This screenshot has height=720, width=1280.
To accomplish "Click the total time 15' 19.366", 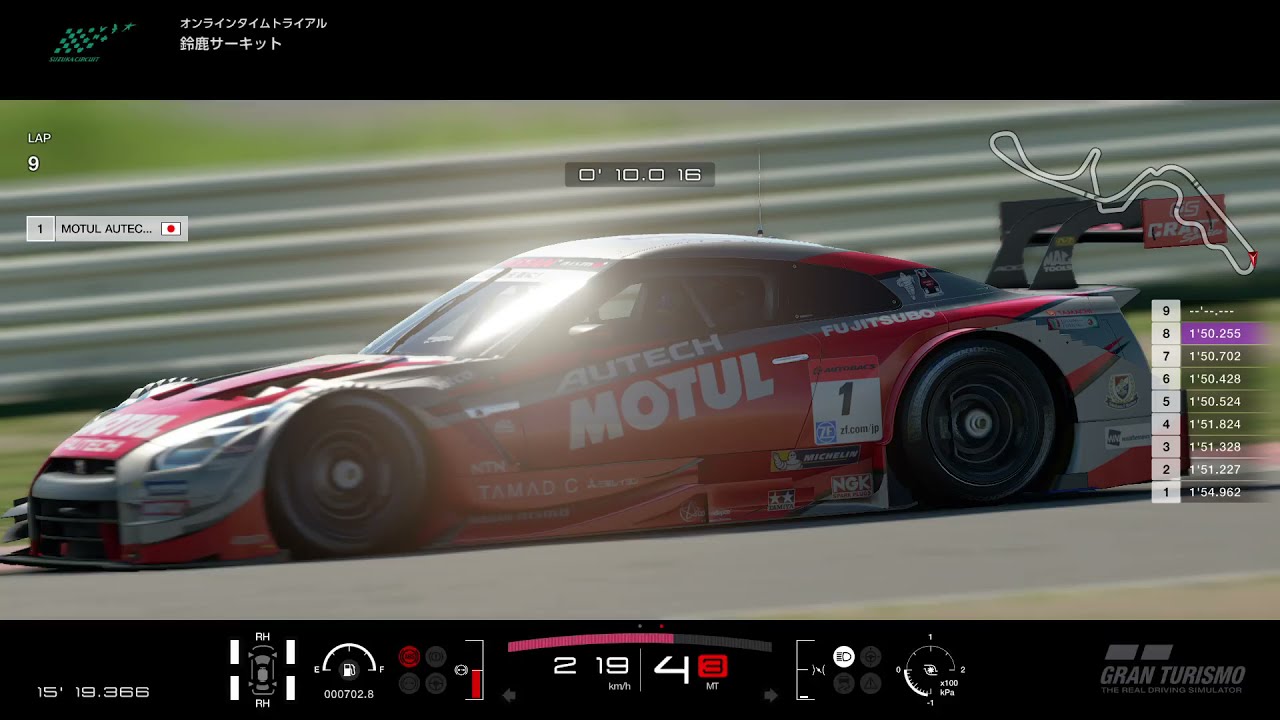I will pyautogui.click(x=93, y=692).
